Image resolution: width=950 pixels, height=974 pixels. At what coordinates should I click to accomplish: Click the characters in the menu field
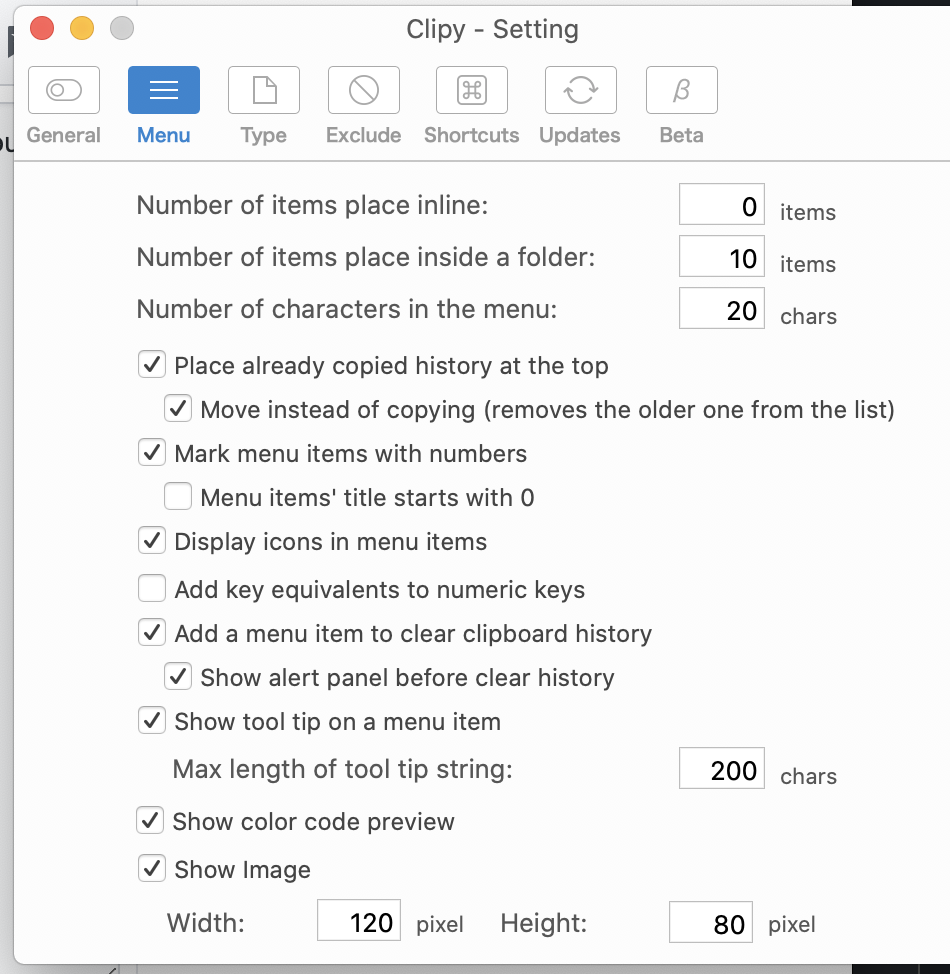[721, 308]
